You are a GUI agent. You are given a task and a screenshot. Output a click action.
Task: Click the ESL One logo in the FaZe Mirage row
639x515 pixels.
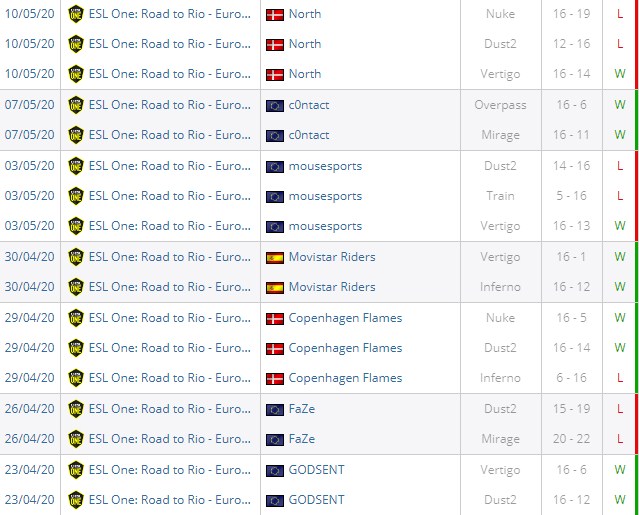(75, 439)
